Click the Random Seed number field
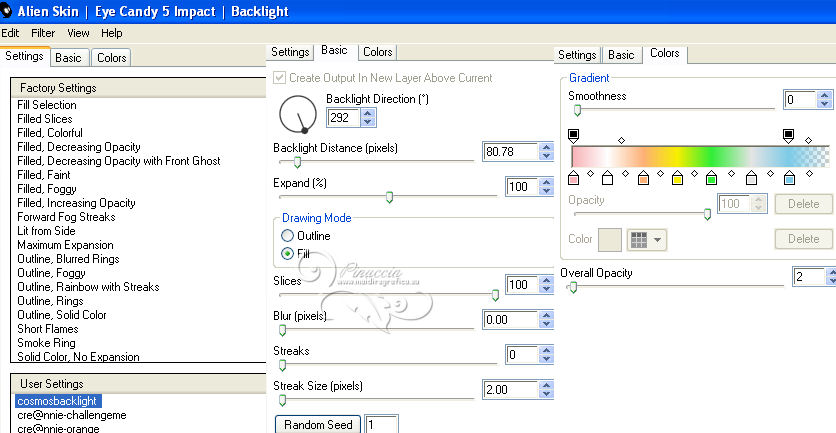The image size is (836, 433). pyautogui.click(x=381, y=425)
